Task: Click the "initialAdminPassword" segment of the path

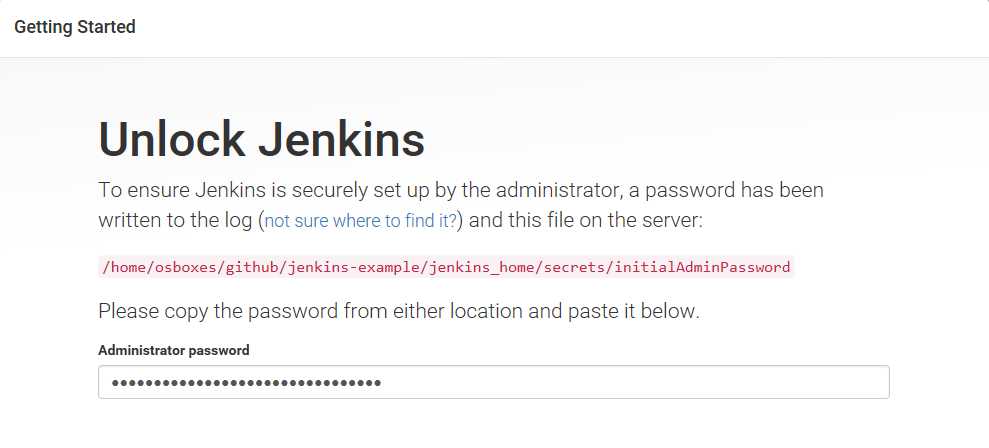Action: tap(703, 267)
